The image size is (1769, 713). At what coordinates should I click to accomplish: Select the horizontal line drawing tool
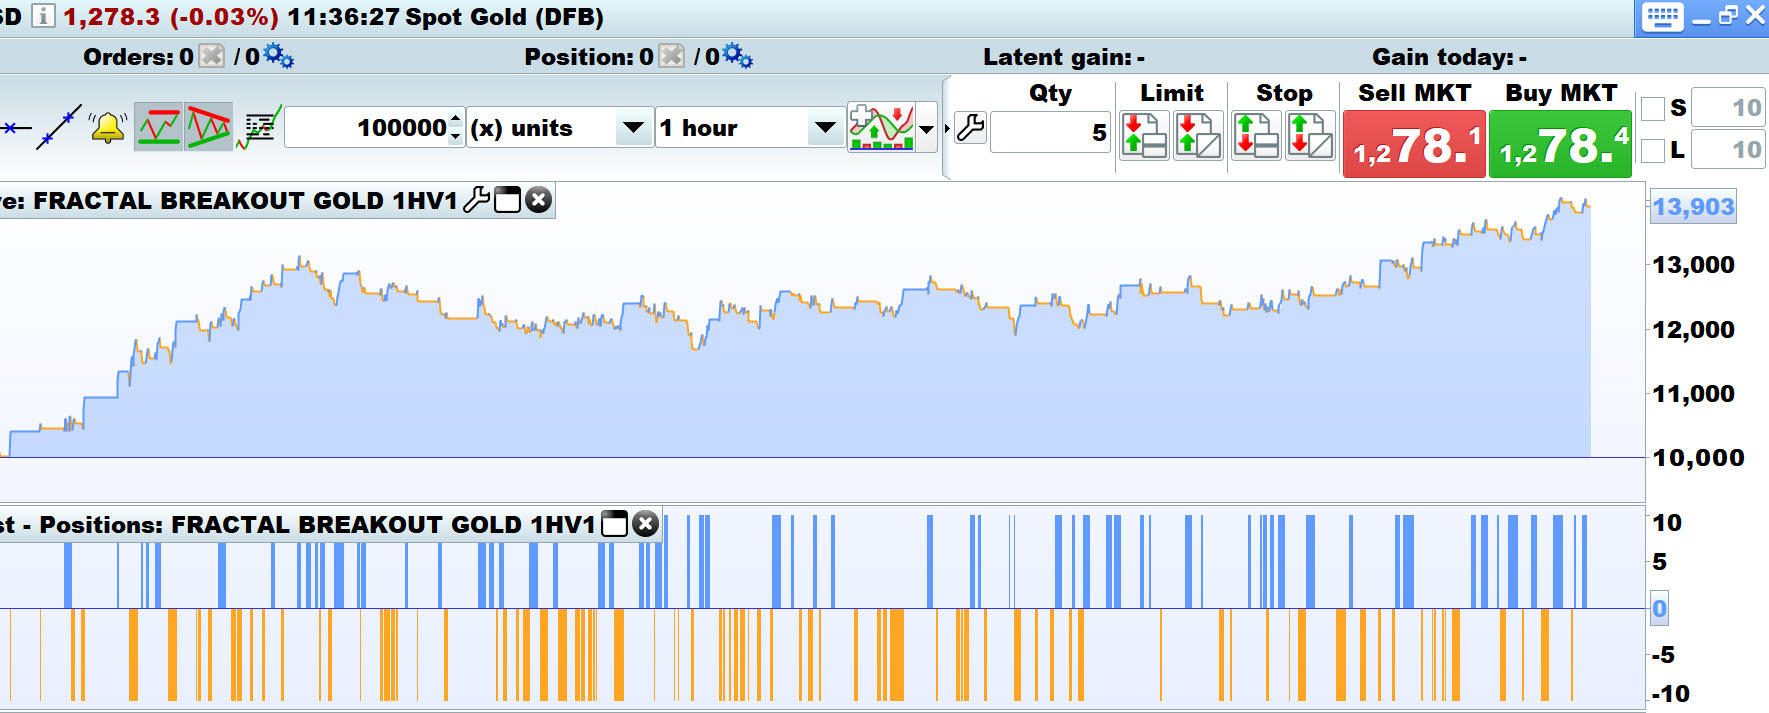(16, 128)
